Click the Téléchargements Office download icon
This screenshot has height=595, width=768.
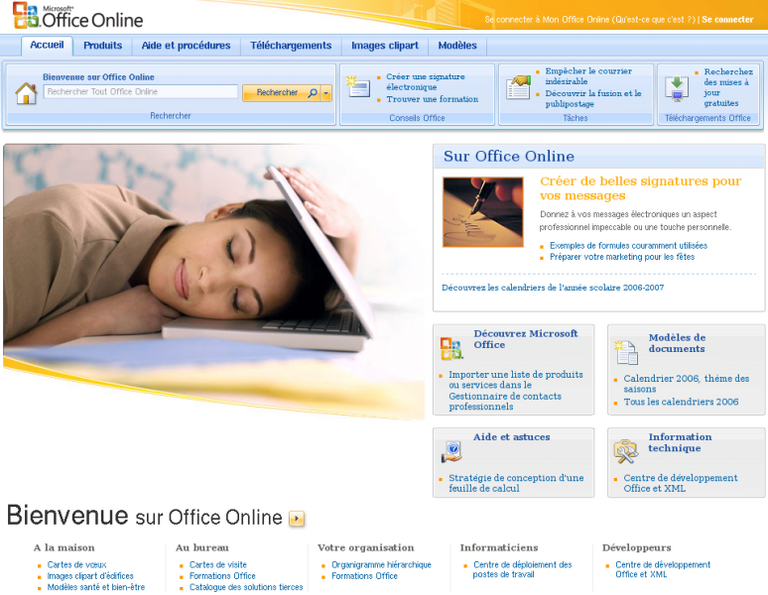click(677, 88)
